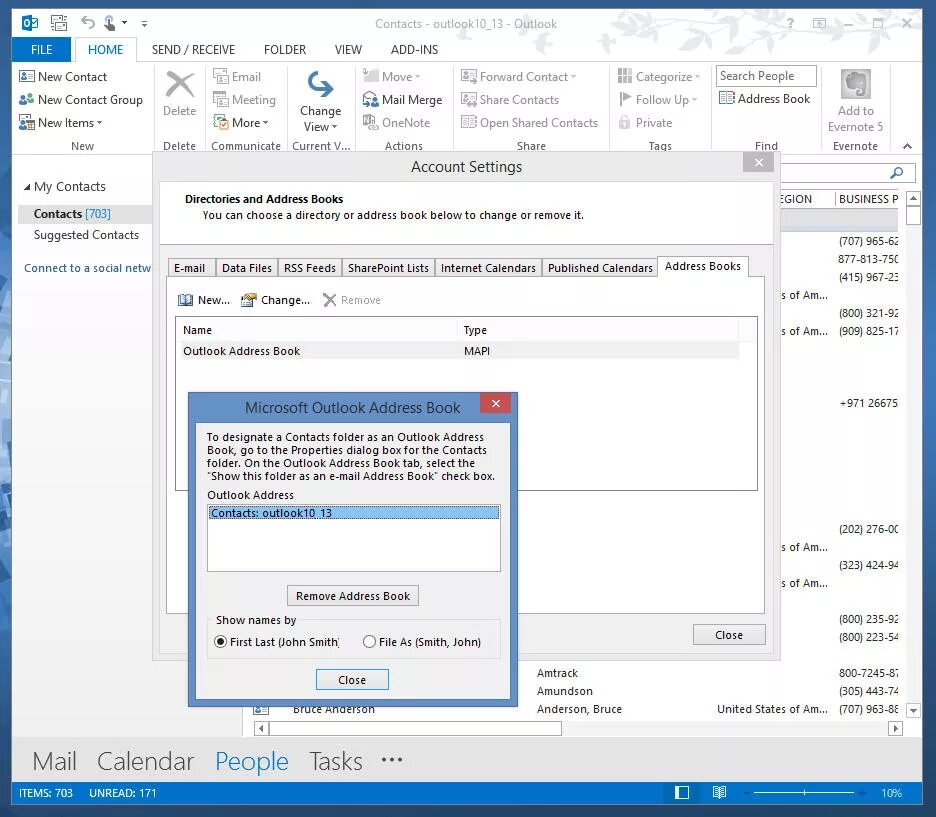Screen dimensions: 936x817
Task: Click the Search People input field
Action: coord(766,76)
